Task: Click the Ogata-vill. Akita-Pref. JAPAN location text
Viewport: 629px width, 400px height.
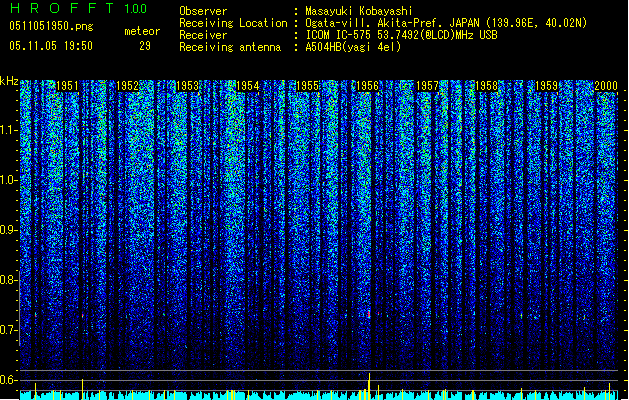Action: [x=446, y=23]
